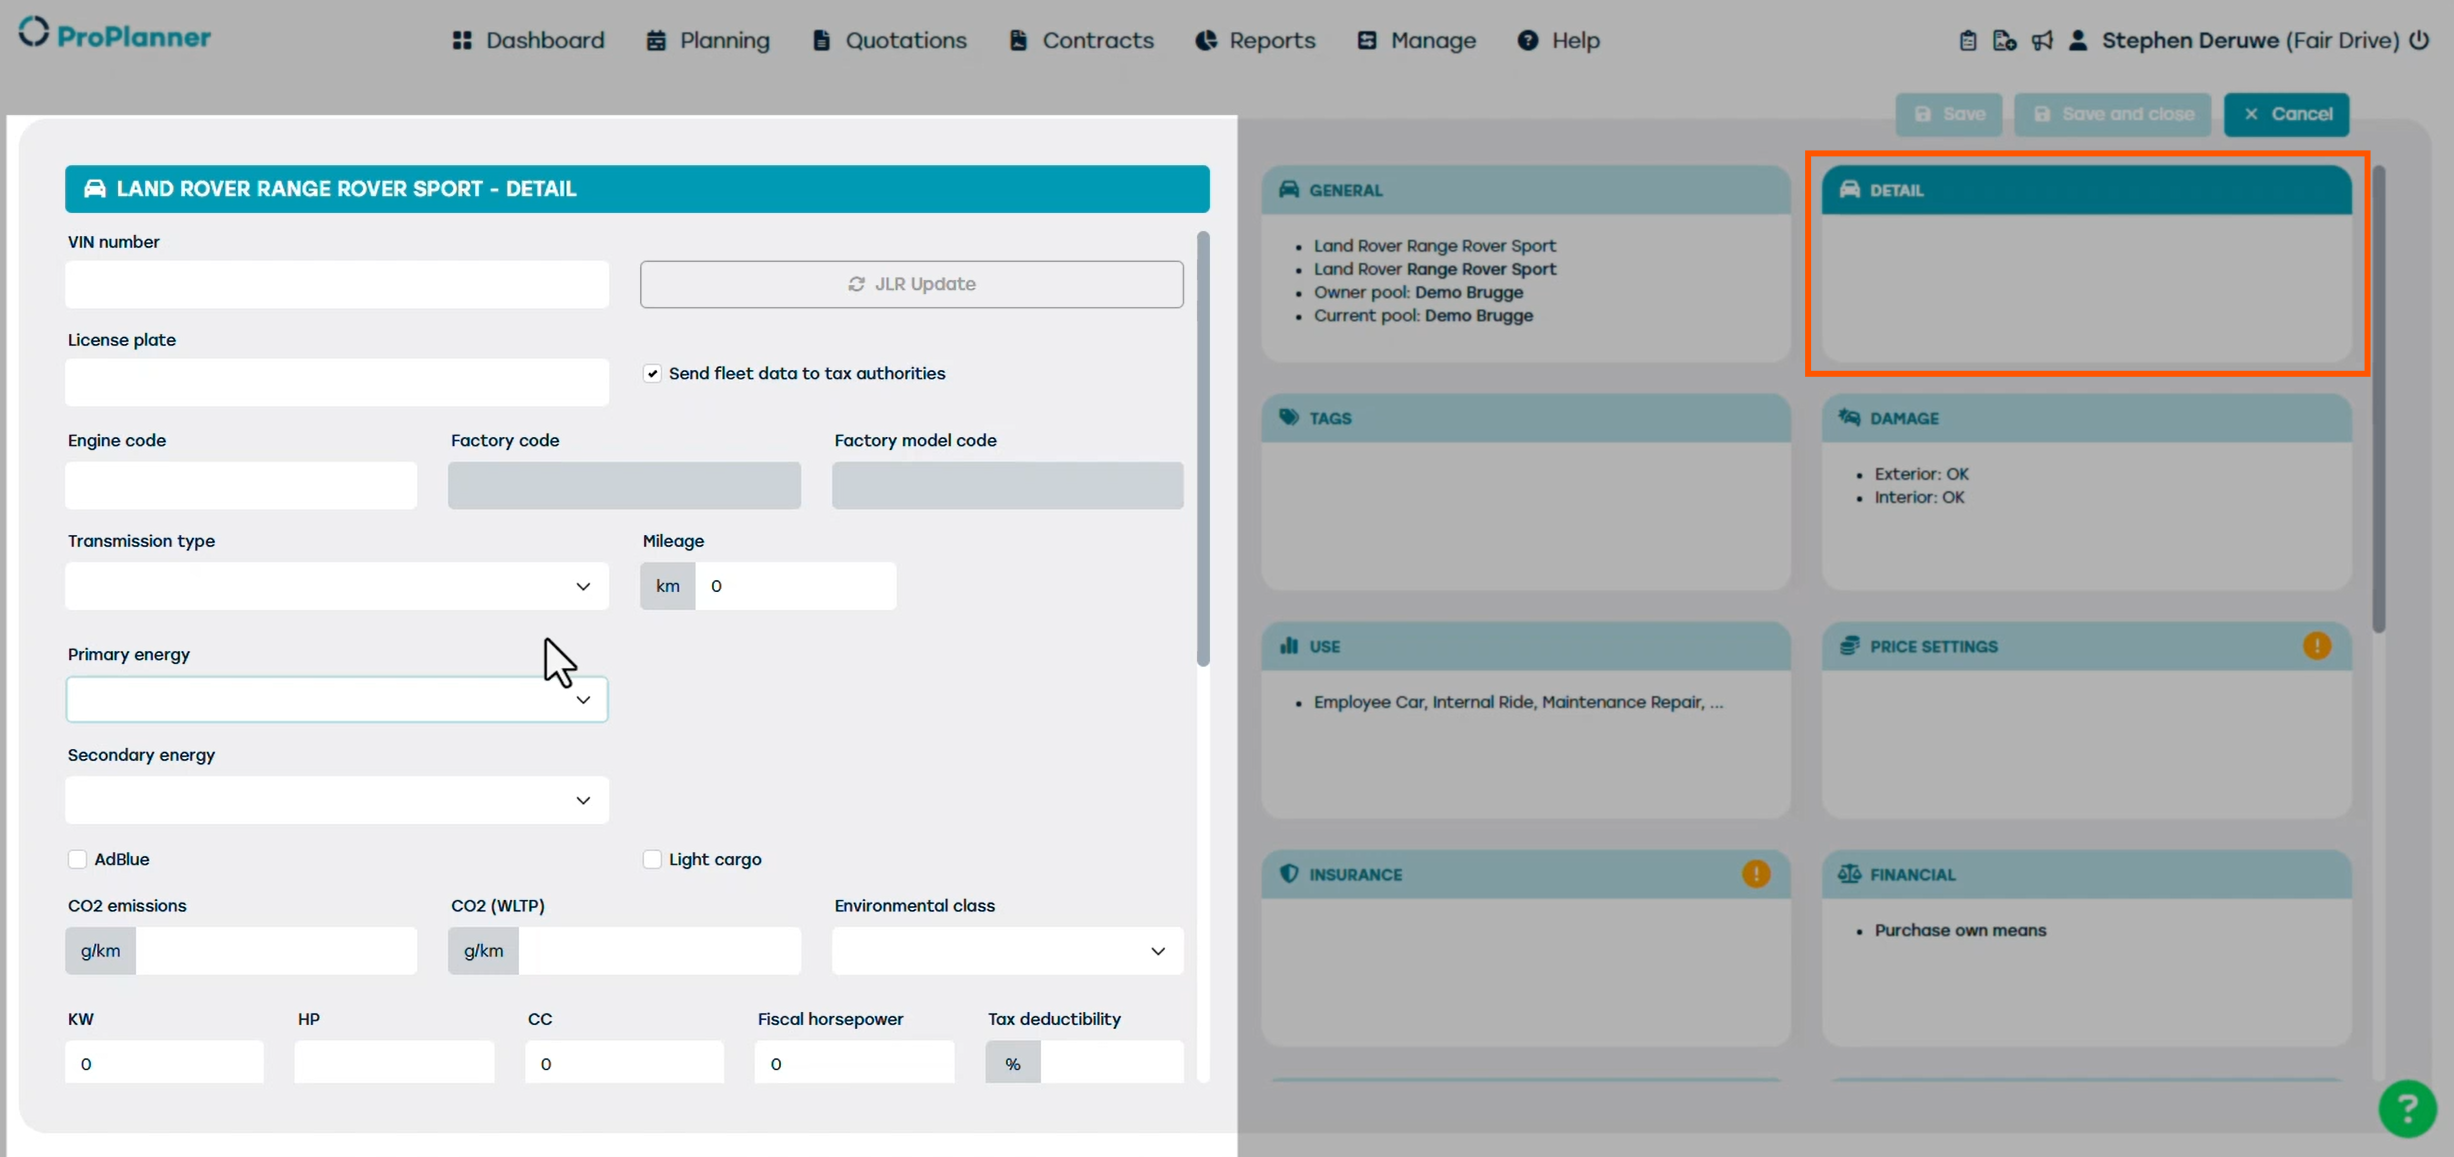
Task: Click the Price Settings warning icon
Action: (x=2316, y=646)
